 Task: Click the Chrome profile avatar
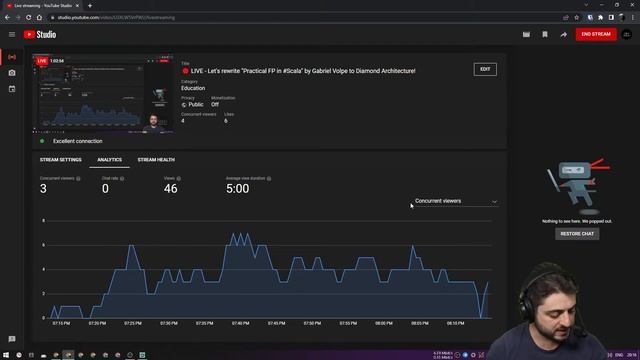622,18
